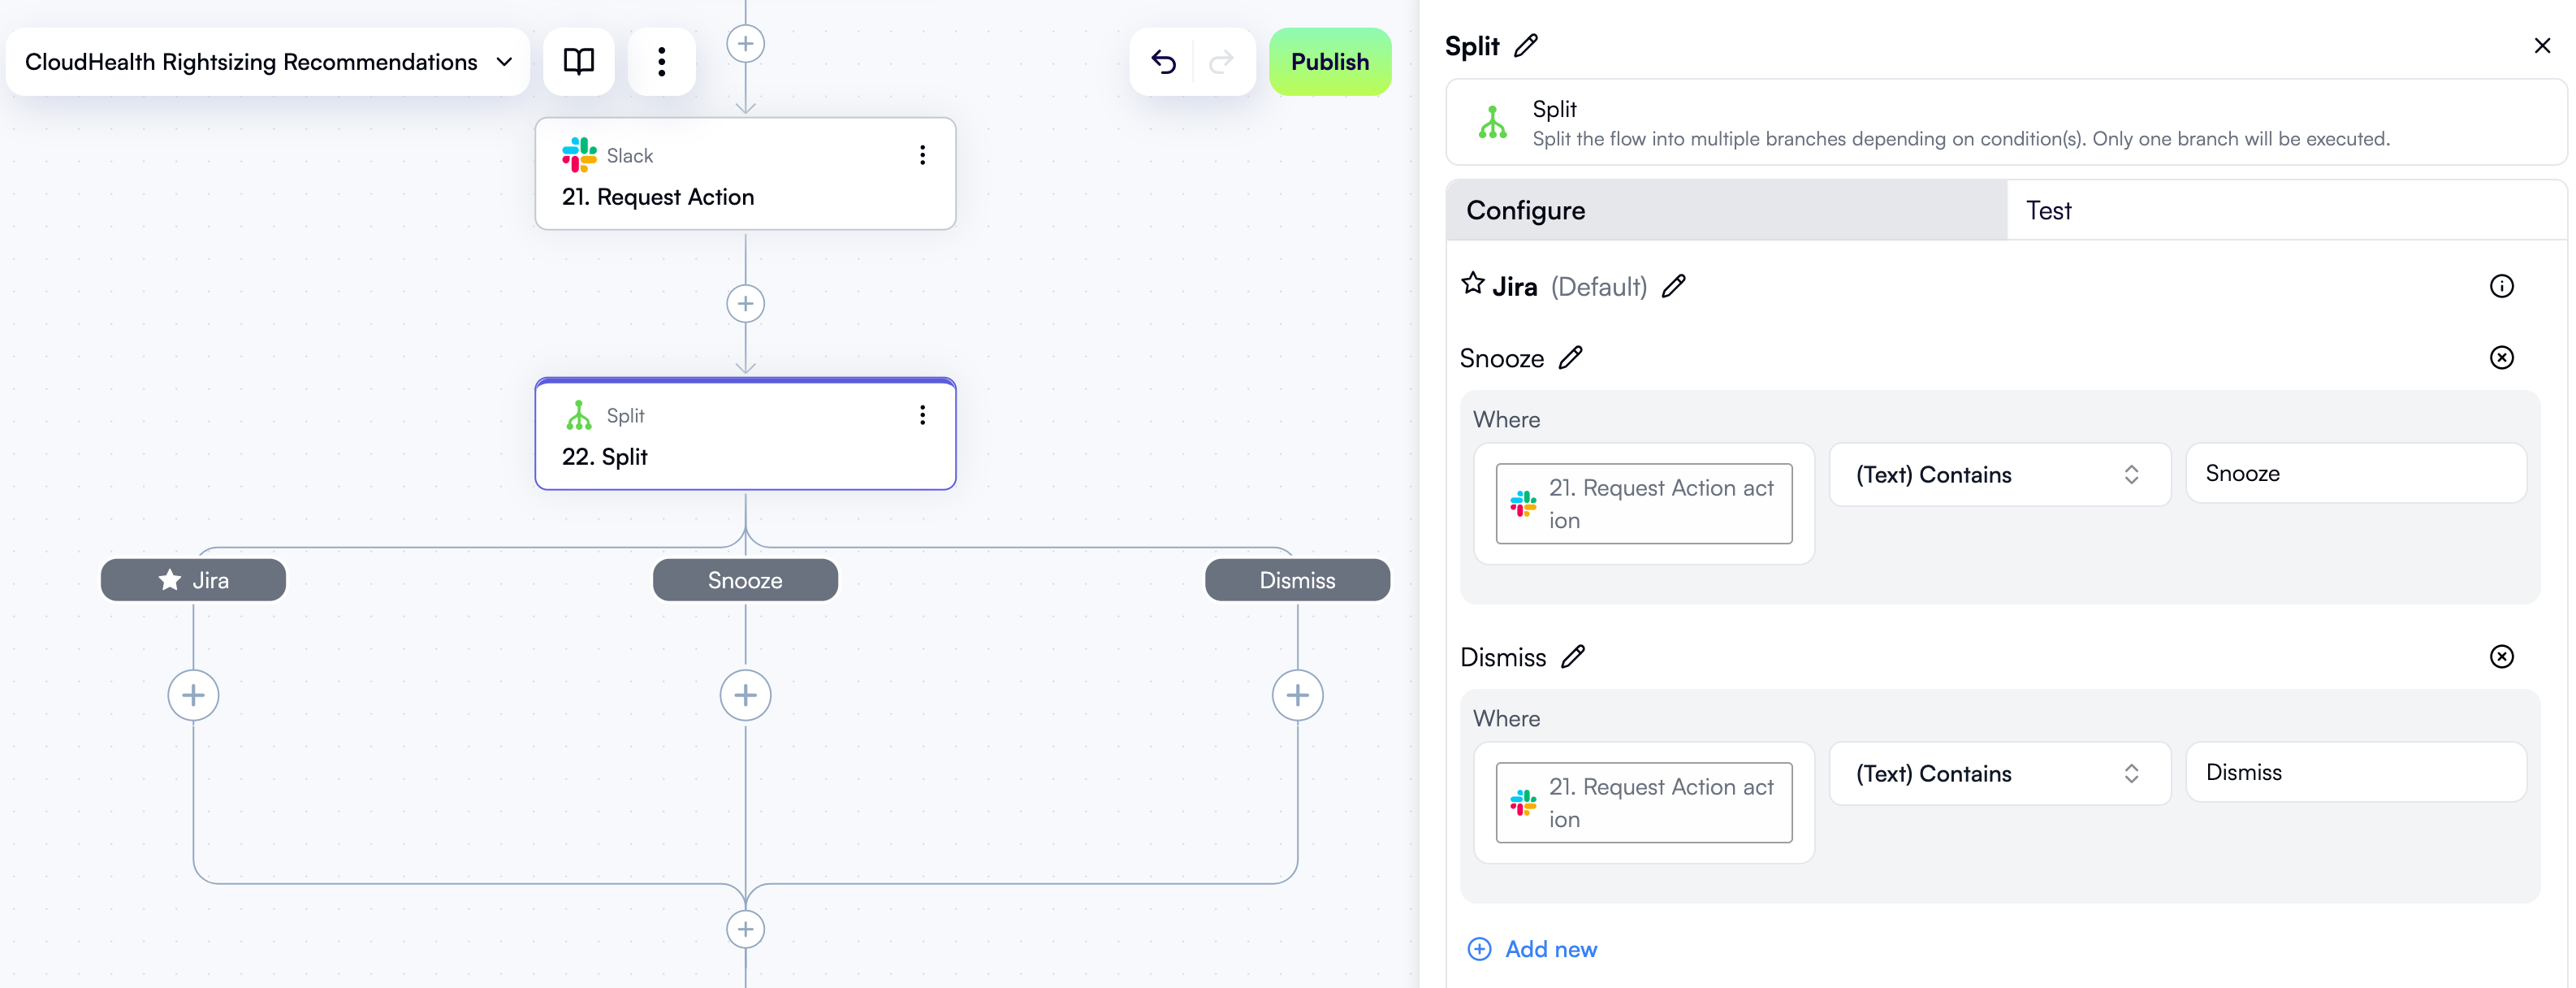Switch to the Test tab

[x=2049, y=210]
